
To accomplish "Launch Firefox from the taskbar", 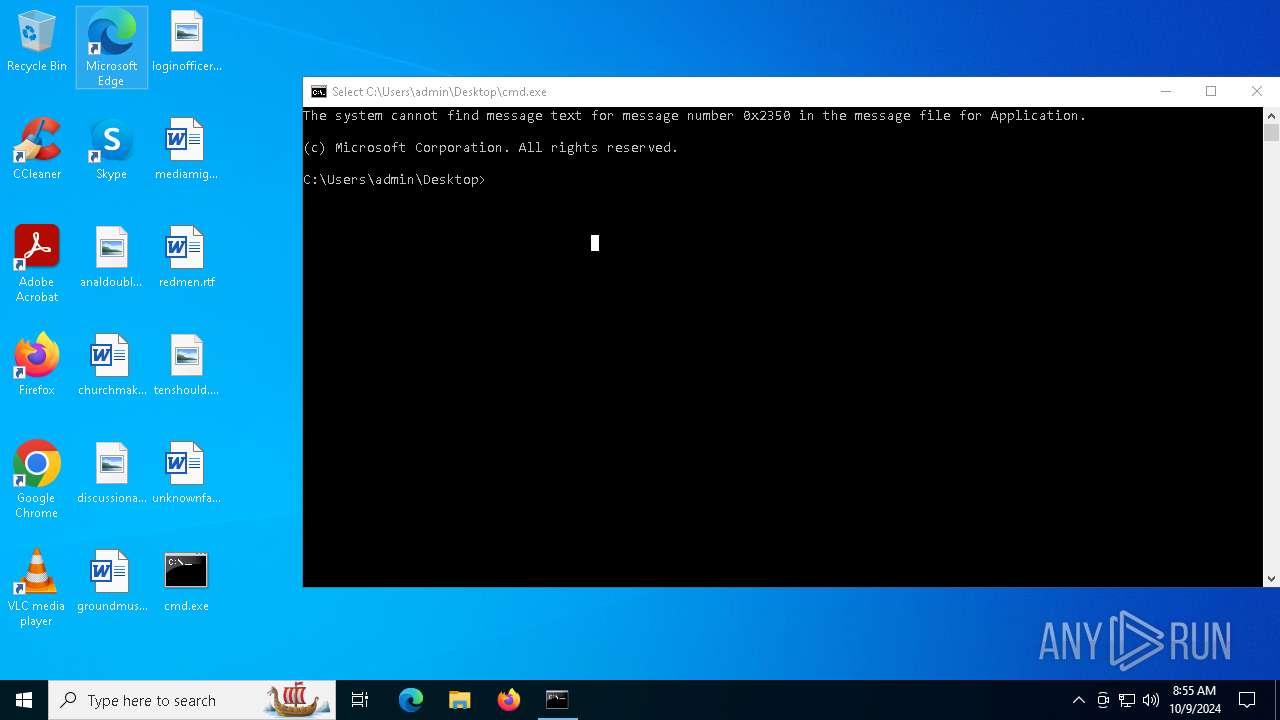I will 508,700.
